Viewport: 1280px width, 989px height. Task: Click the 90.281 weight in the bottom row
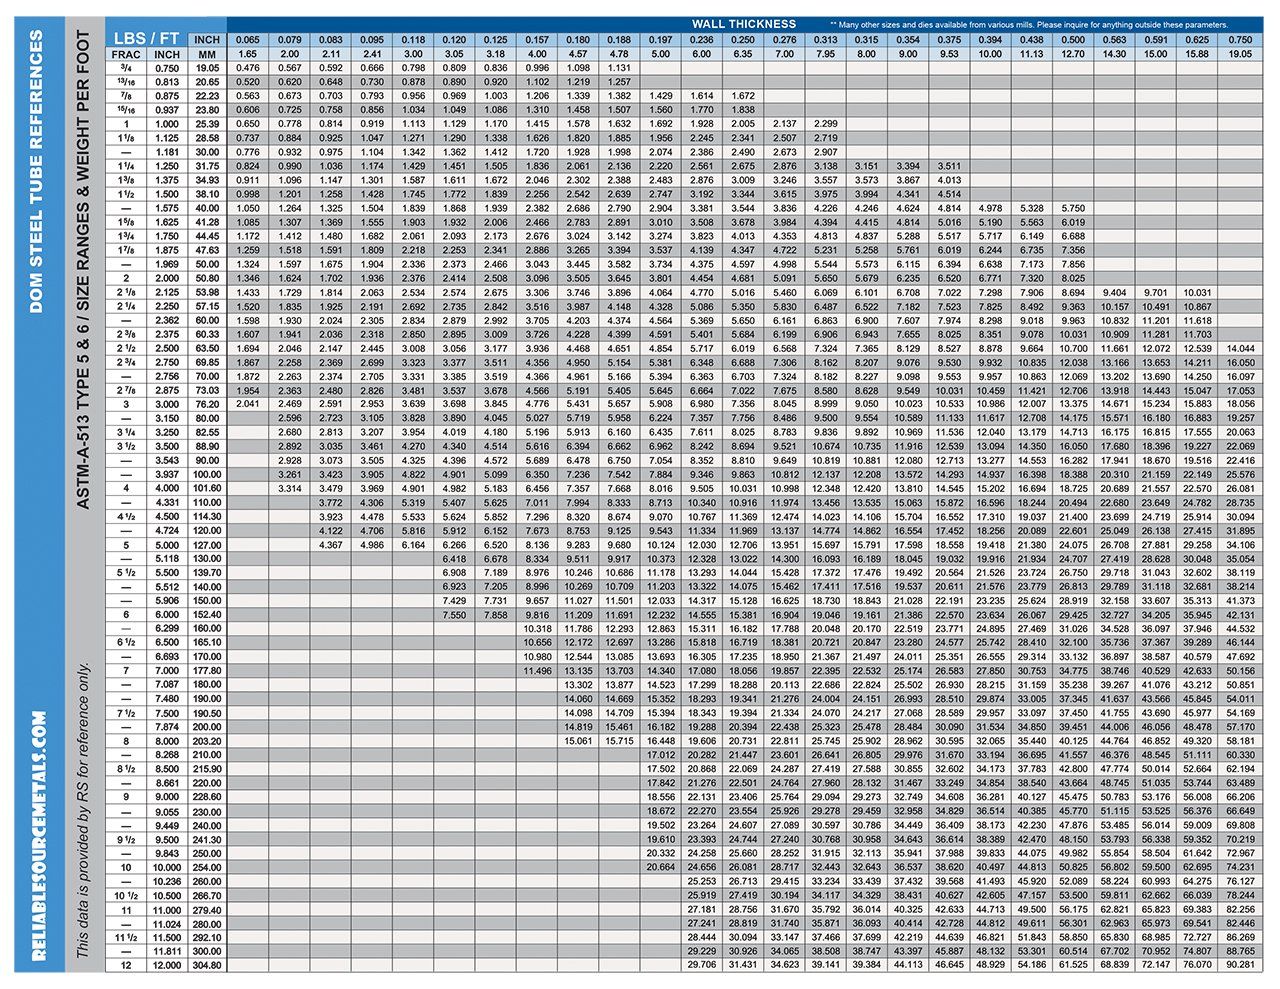(x=1240, y=966)
